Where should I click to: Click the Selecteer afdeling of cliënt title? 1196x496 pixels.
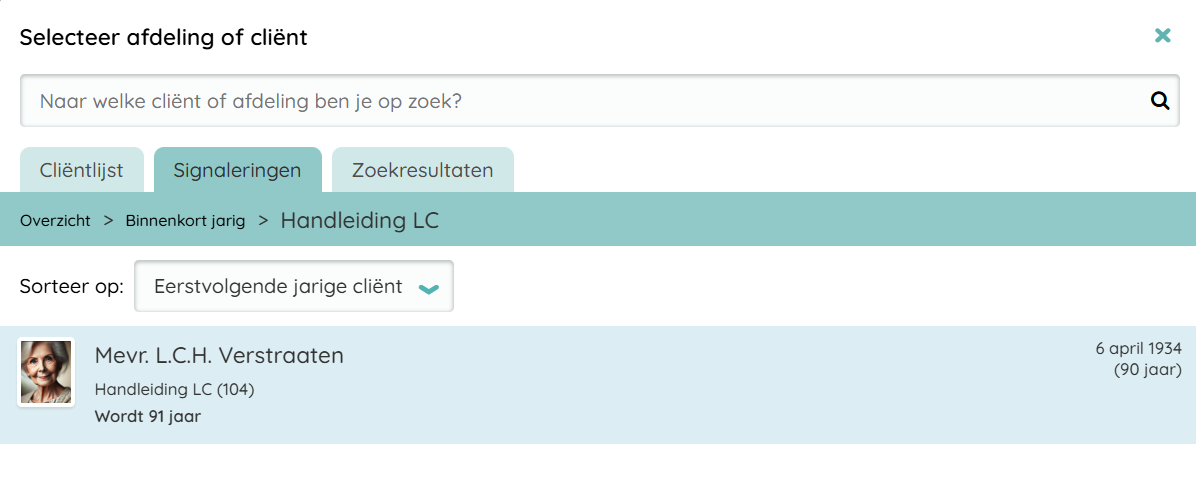[164, 38]
